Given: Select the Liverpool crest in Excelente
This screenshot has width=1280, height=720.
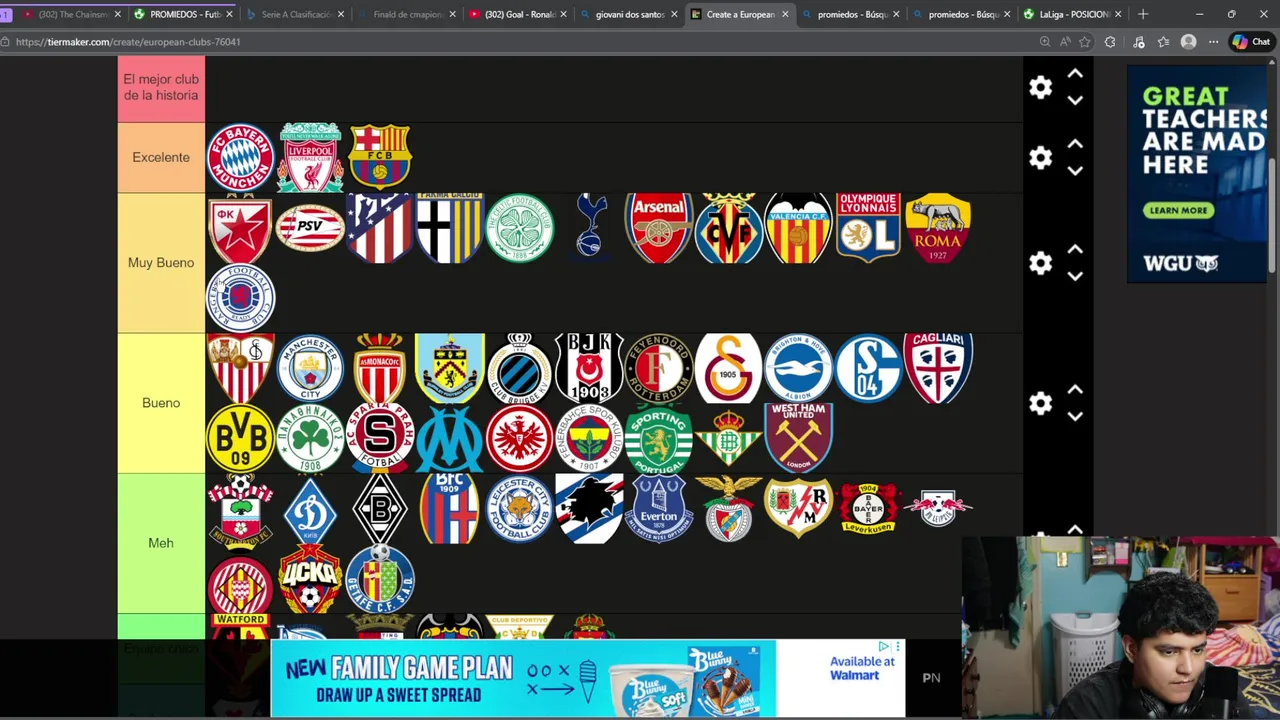Looking at the screenshot, I should click(x=310, y=157).
